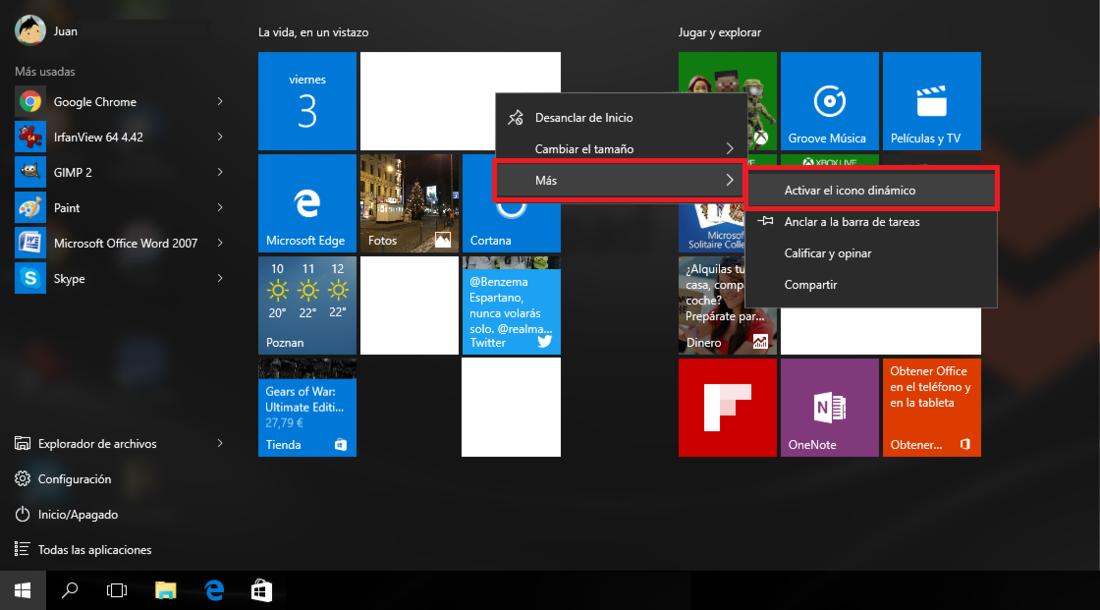Expand the Más submenu arrow
This screenshot has height=610, width=1100.
(730, 180)
